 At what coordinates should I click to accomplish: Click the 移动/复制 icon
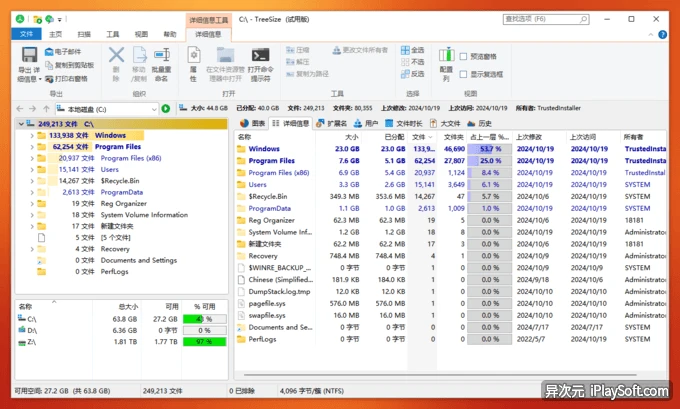click(139, 55)
